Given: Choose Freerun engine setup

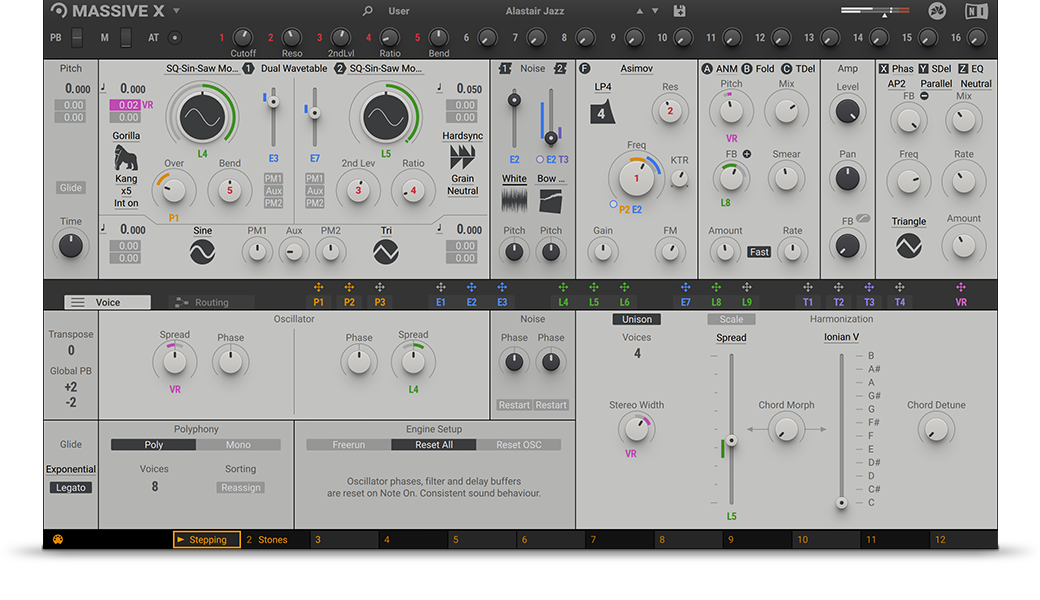Looking at the screenshot, I should [x=349, y=445].
